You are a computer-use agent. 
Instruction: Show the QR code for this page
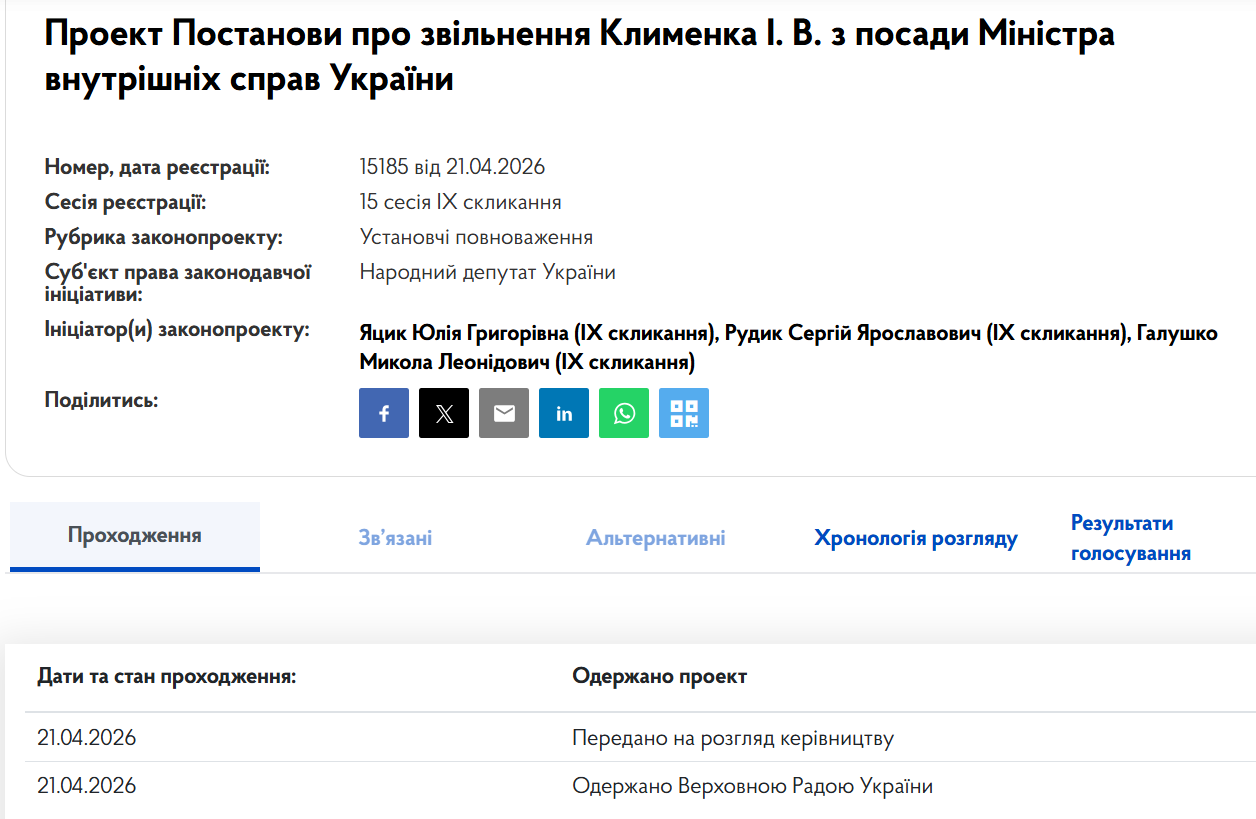coord(684,413)
